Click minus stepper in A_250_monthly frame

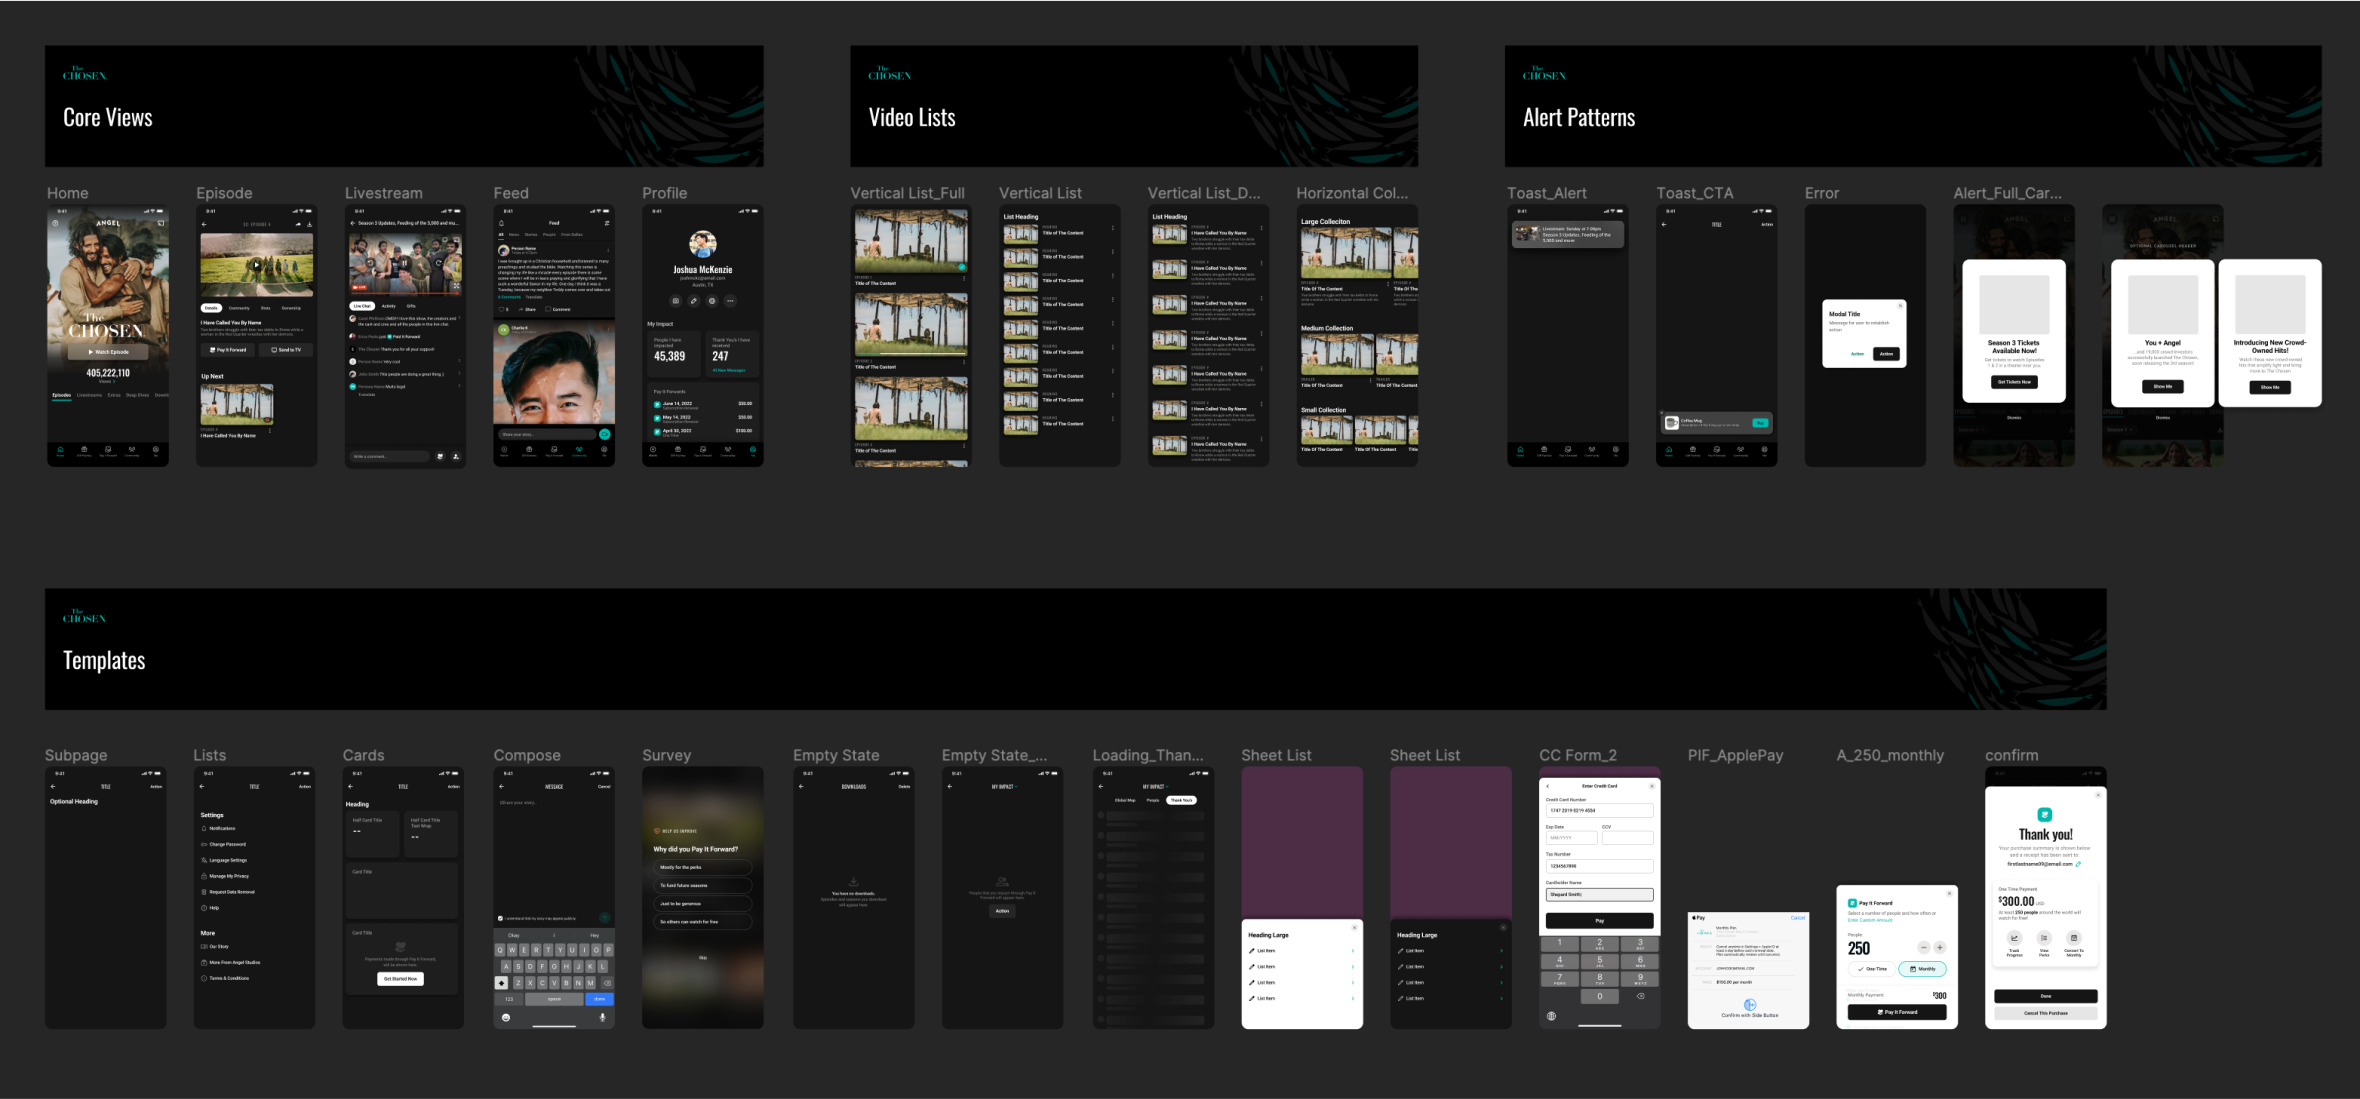1923,947
